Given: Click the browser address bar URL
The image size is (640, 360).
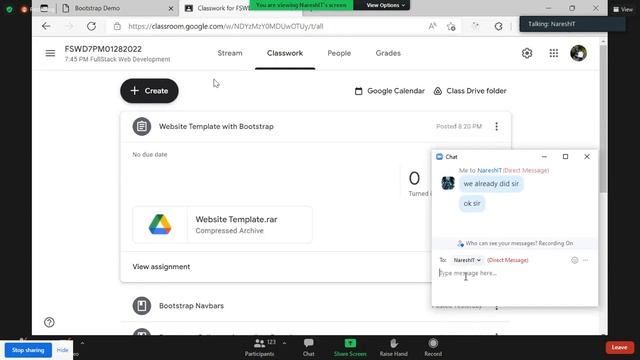Looking at the screenshot, I should (226, 27).
